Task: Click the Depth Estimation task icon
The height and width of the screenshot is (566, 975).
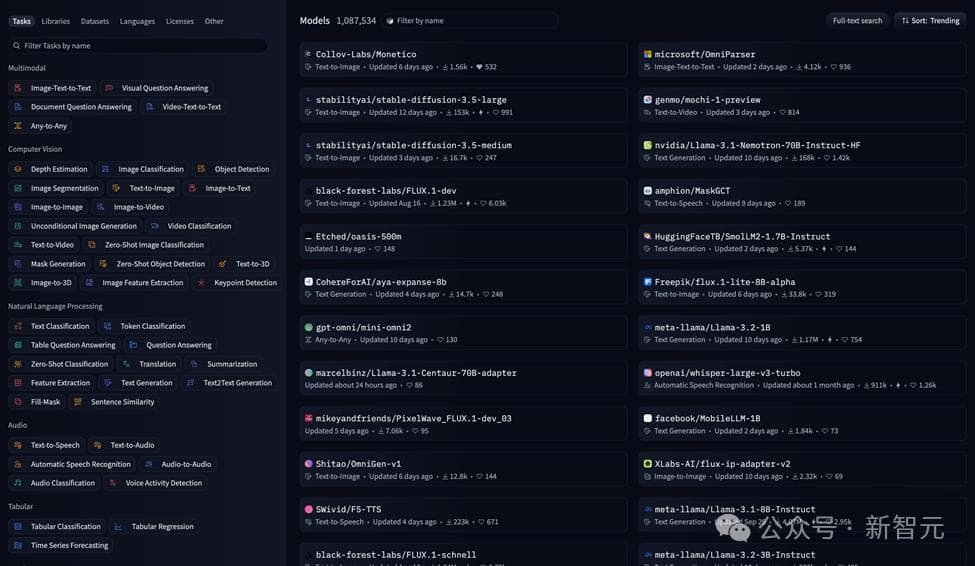Action: click(17, 169)
